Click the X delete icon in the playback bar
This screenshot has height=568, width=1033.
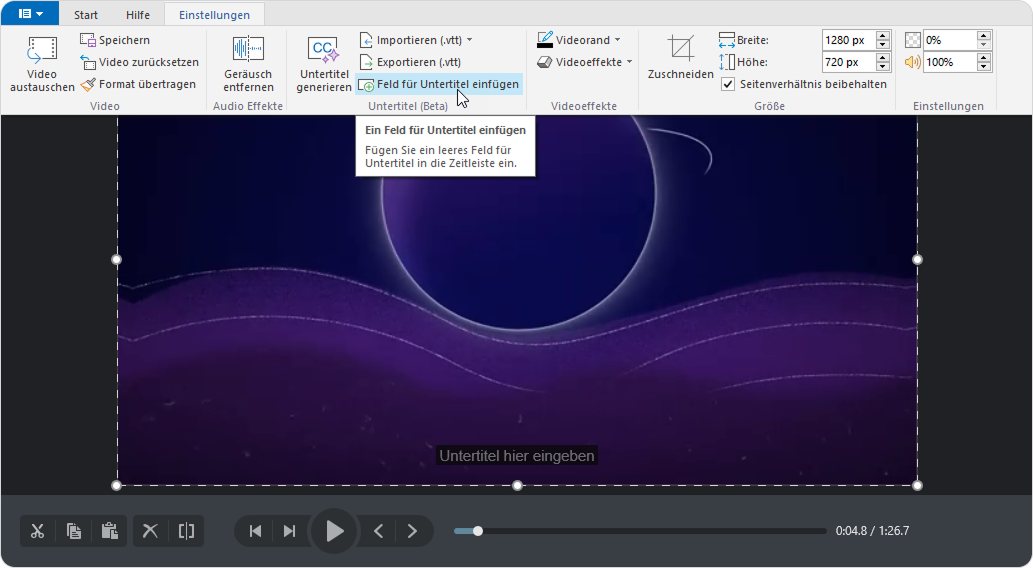pyautogui.click(x=150, y=531)
